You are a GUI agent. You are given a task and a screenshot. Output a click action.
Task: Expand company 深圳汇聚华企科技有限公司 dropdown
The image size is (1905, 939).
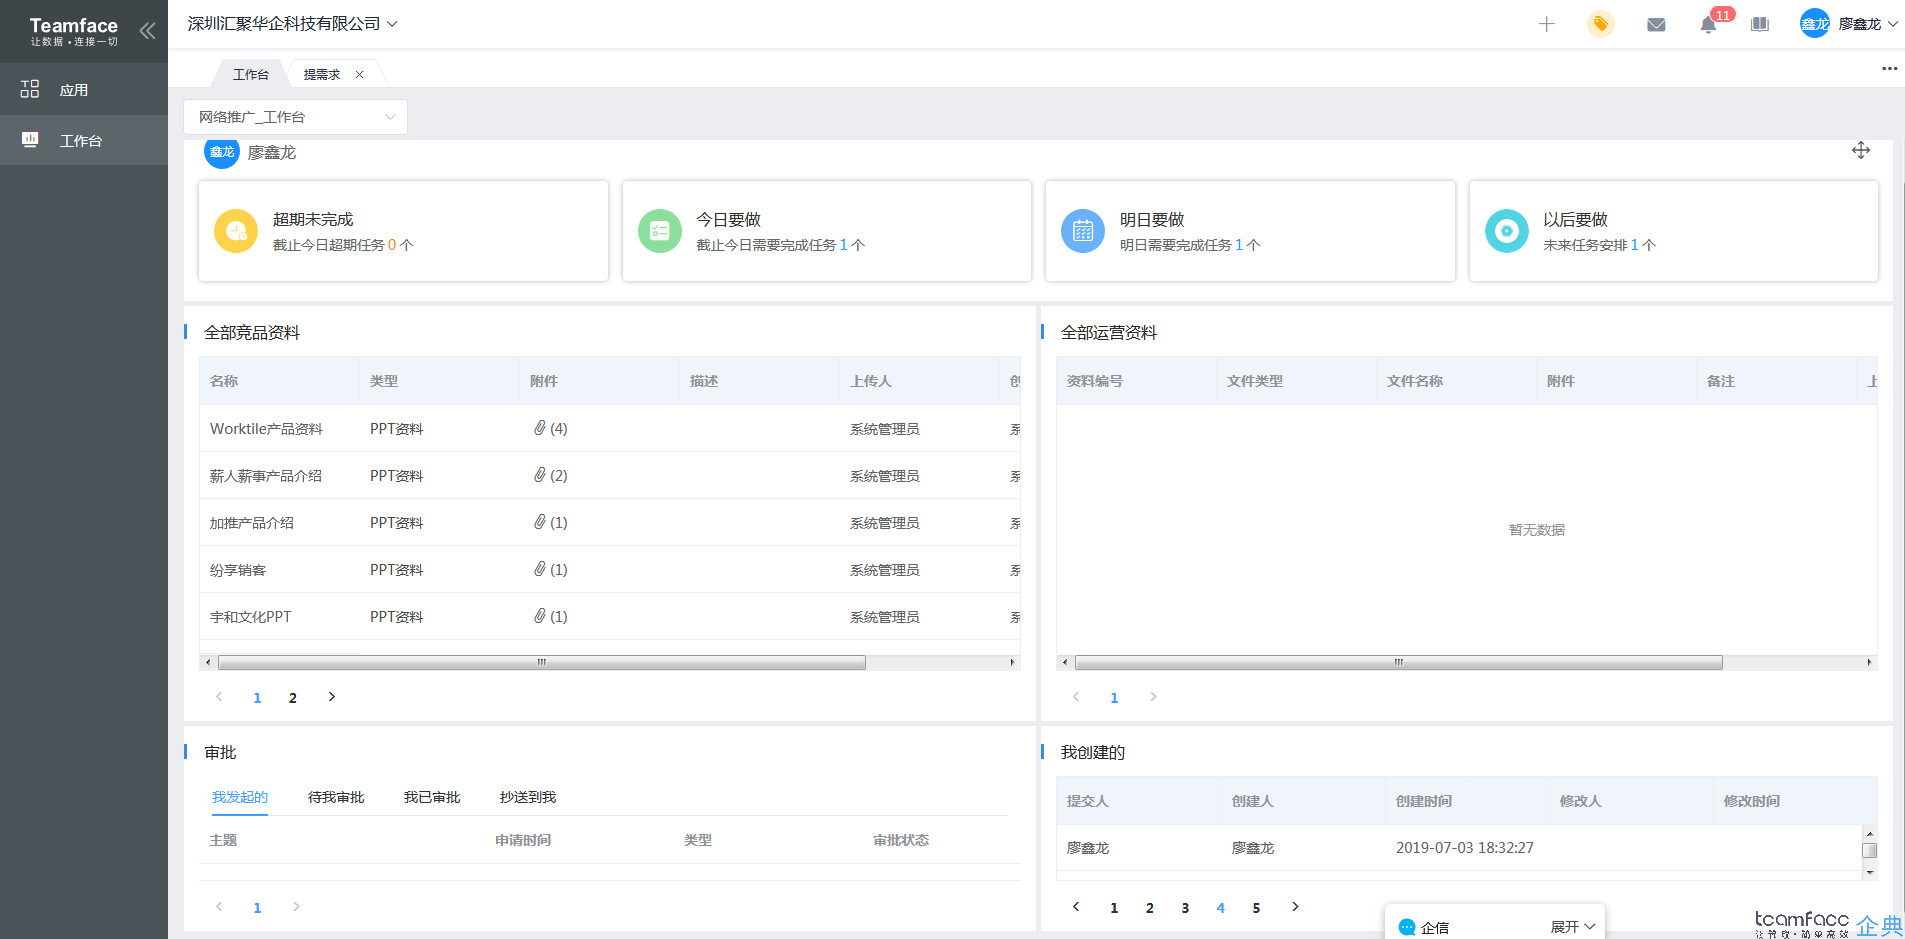coord(392,24)
